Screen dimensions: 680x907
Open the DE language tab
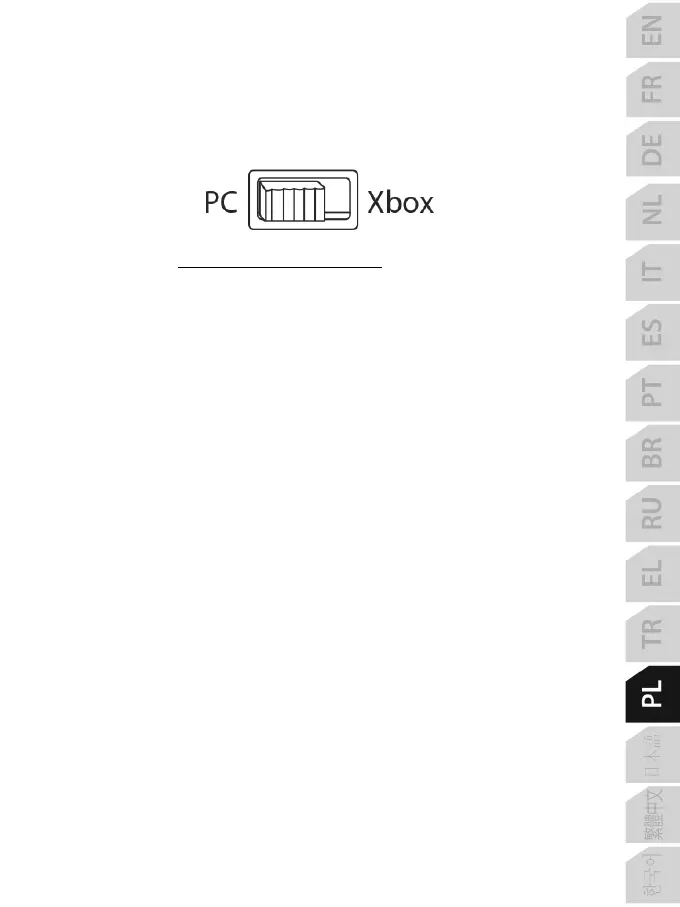[x=652, y=150]
